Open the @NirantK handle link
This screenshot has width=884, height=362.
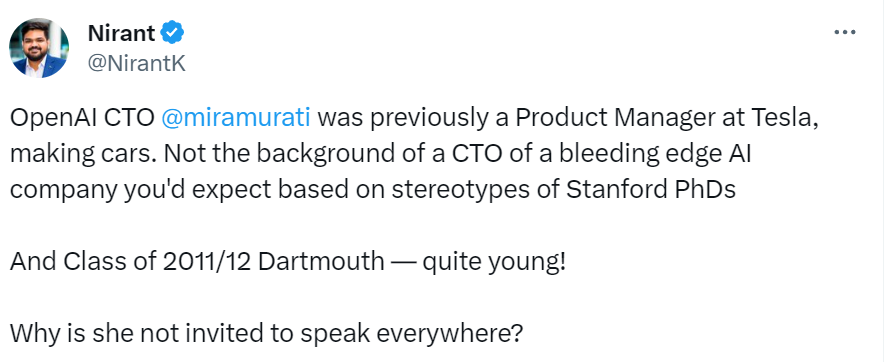click(136, 64)
